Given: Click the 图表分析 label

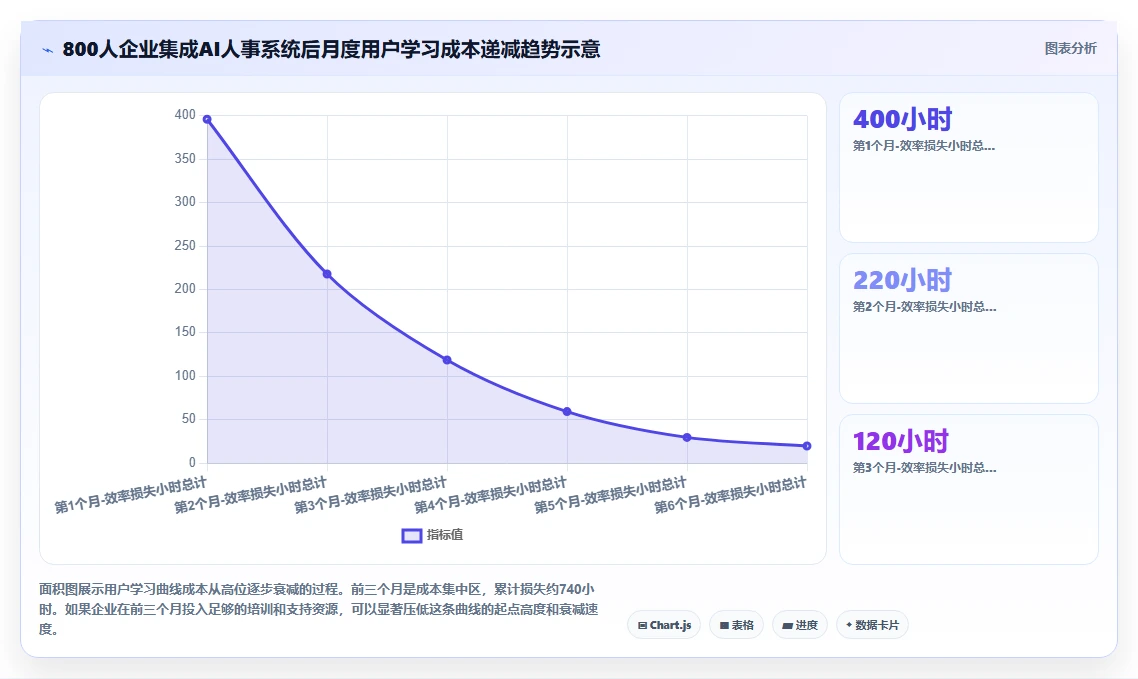Looking at the screenshot, I should [1070, 49].
